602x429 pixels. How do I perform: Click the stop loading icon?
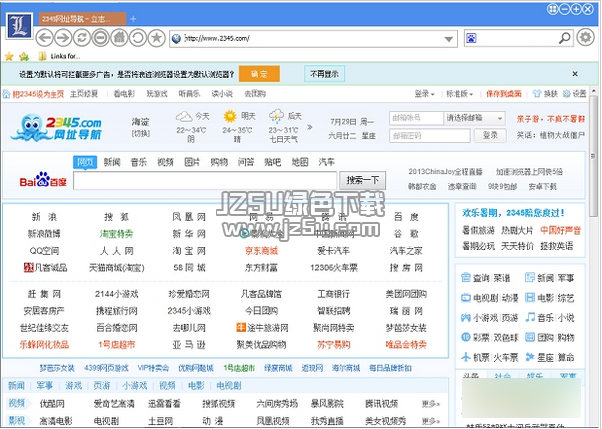101,38
